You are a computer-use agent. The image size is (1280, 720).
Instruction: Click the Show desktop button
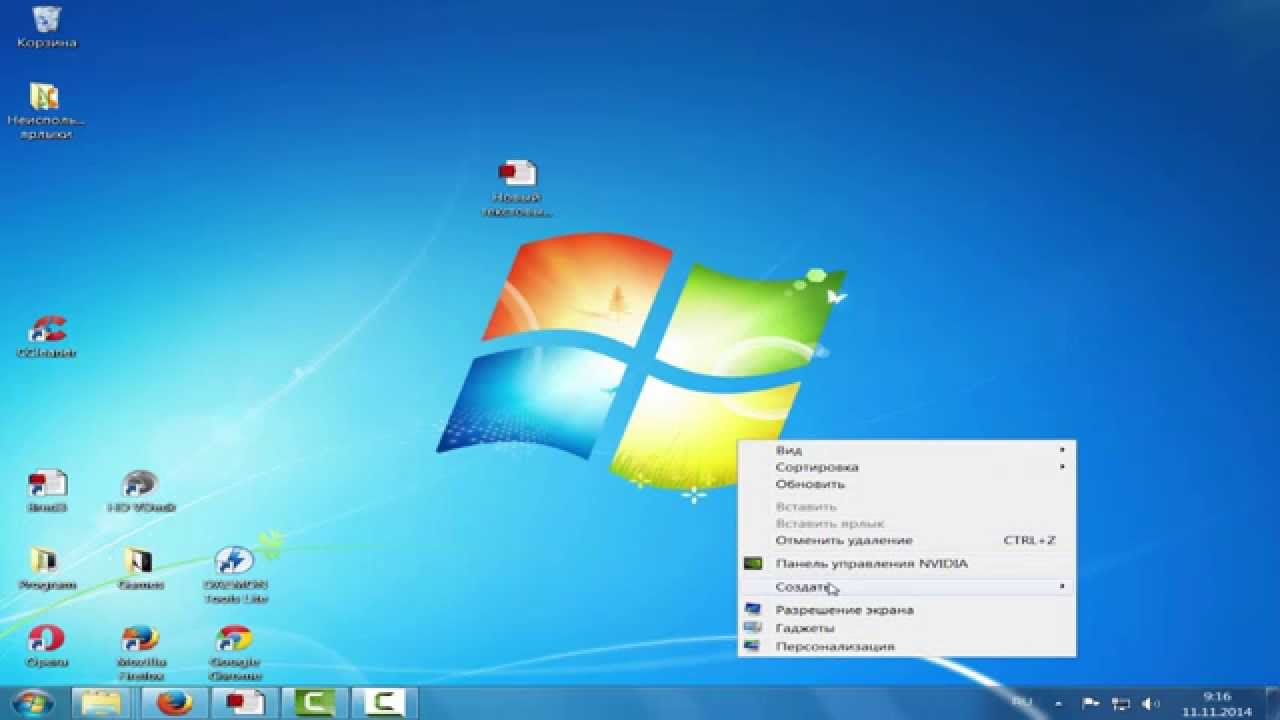pos(1272,703)
